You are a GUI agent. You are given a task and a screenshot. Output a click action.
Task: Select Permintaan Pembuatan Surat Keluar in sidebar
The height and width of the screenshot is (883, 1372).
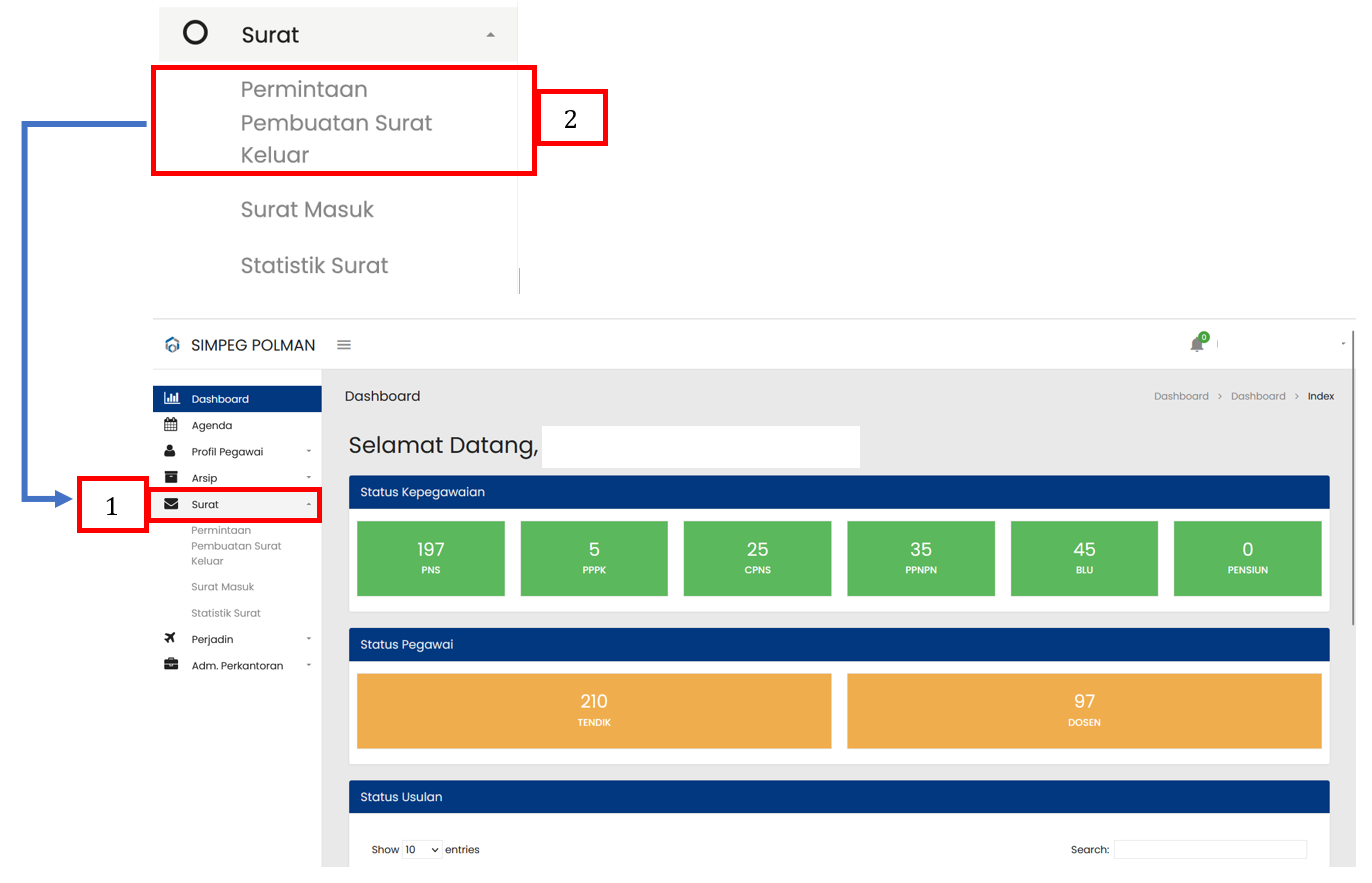[x=236, y=546]
